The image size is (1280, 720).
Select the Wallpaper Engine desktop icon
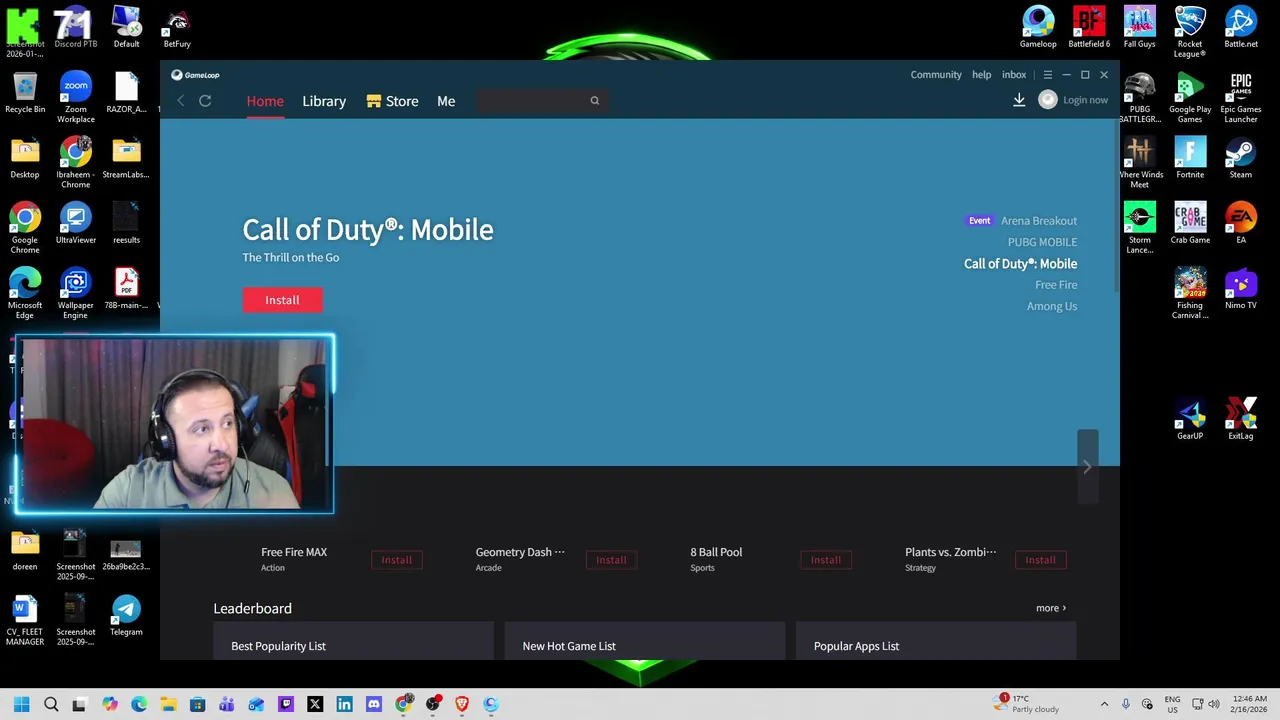tap(76, 293)
